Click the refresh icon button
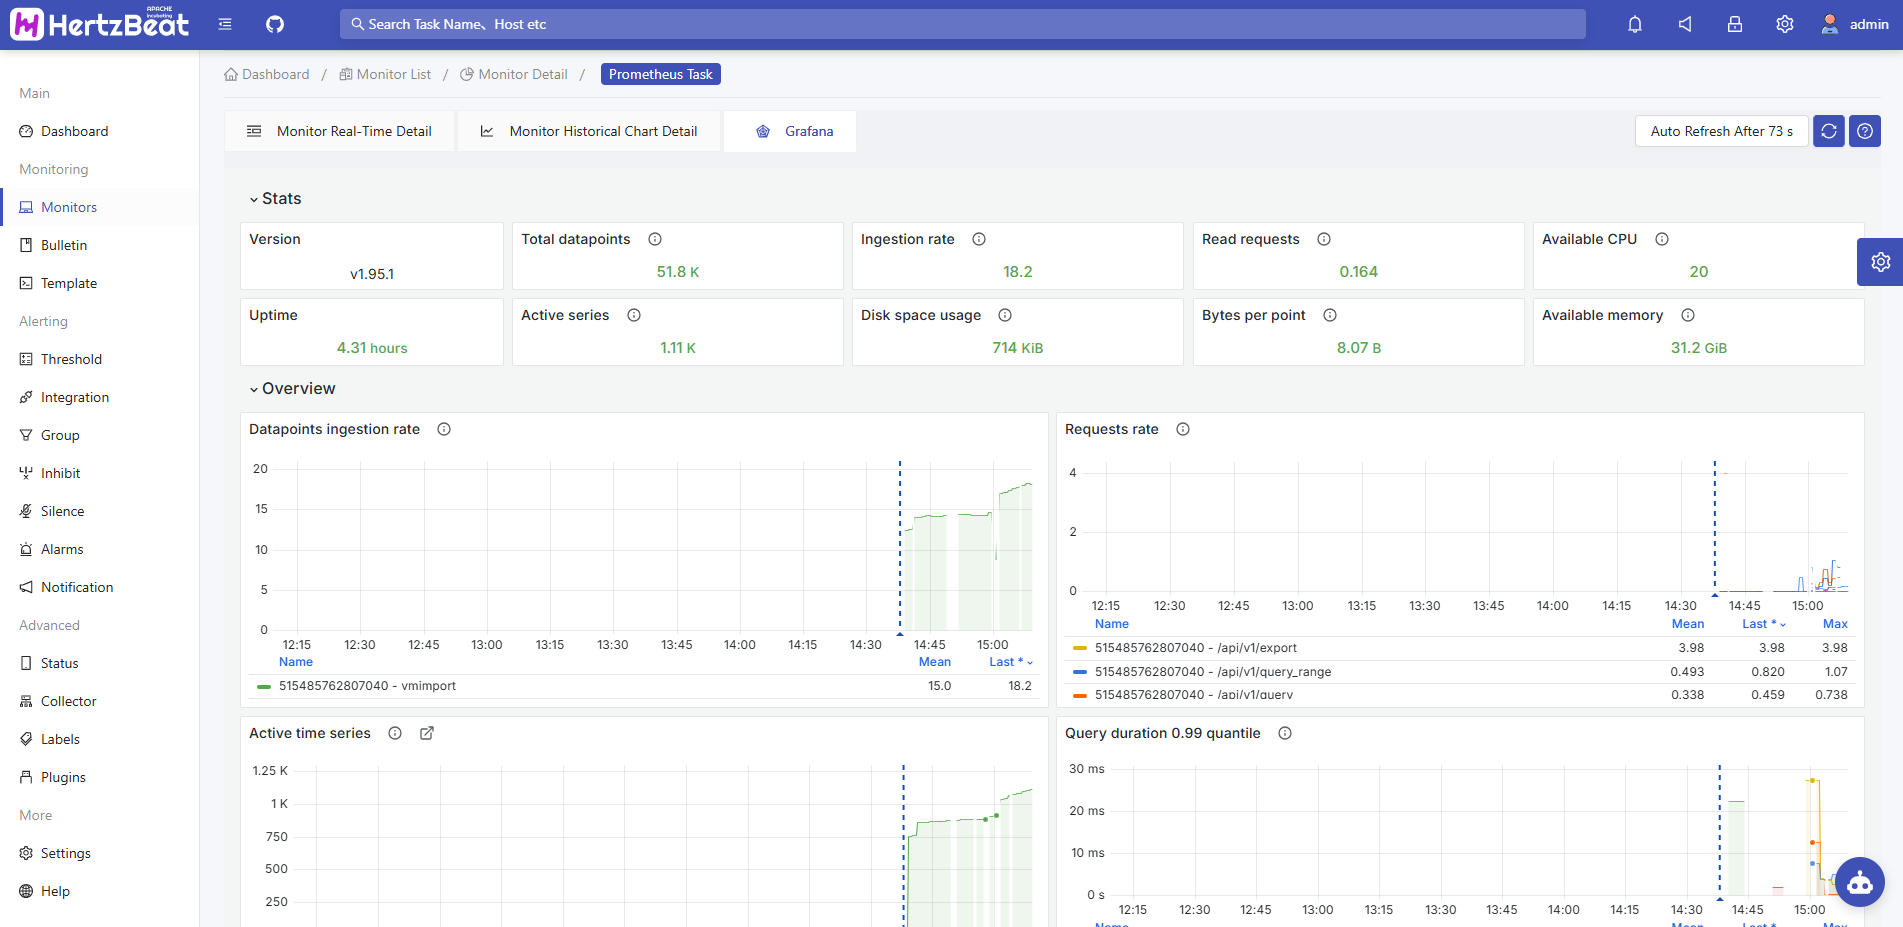 [1829, 131]
